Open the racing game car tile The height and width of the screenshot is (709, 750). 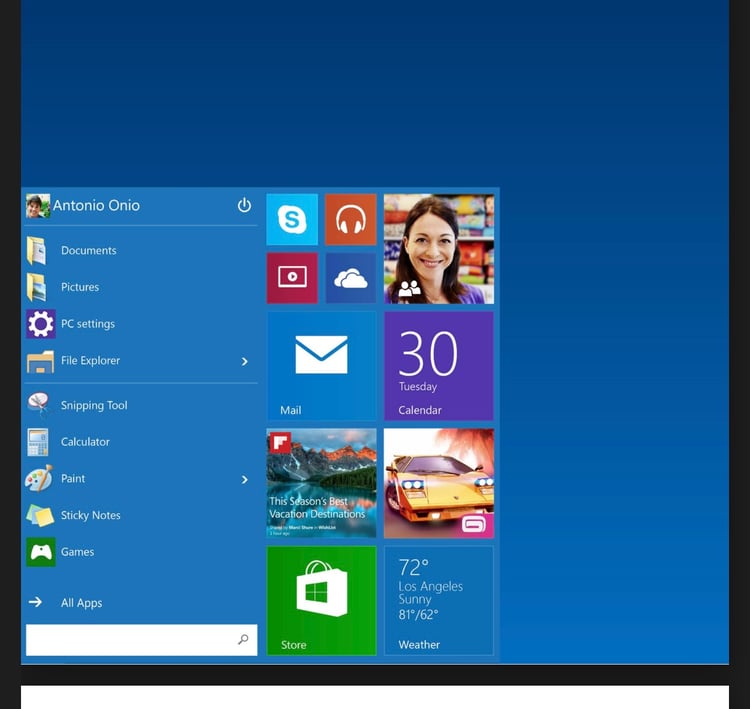(439, 483)
